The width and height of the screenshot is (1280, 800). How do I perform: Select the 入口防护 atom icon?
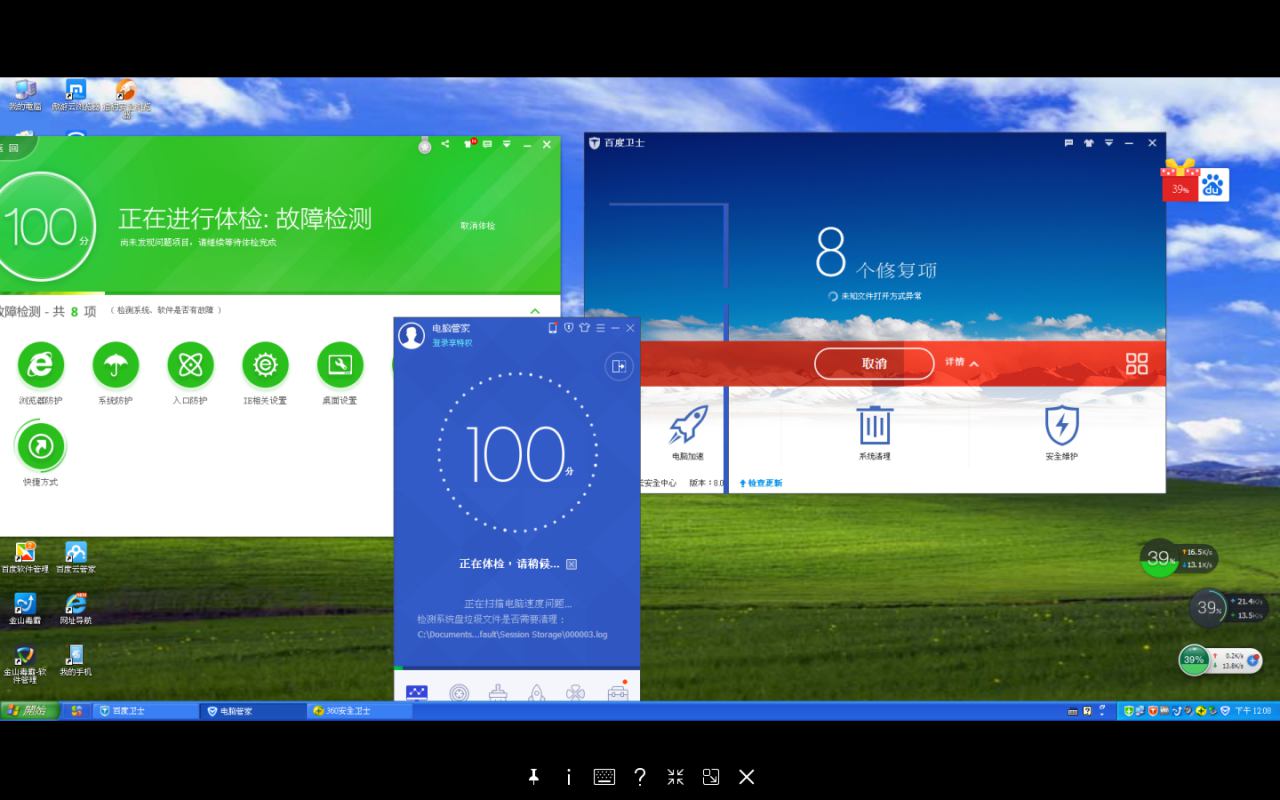(x=190, y=366)
